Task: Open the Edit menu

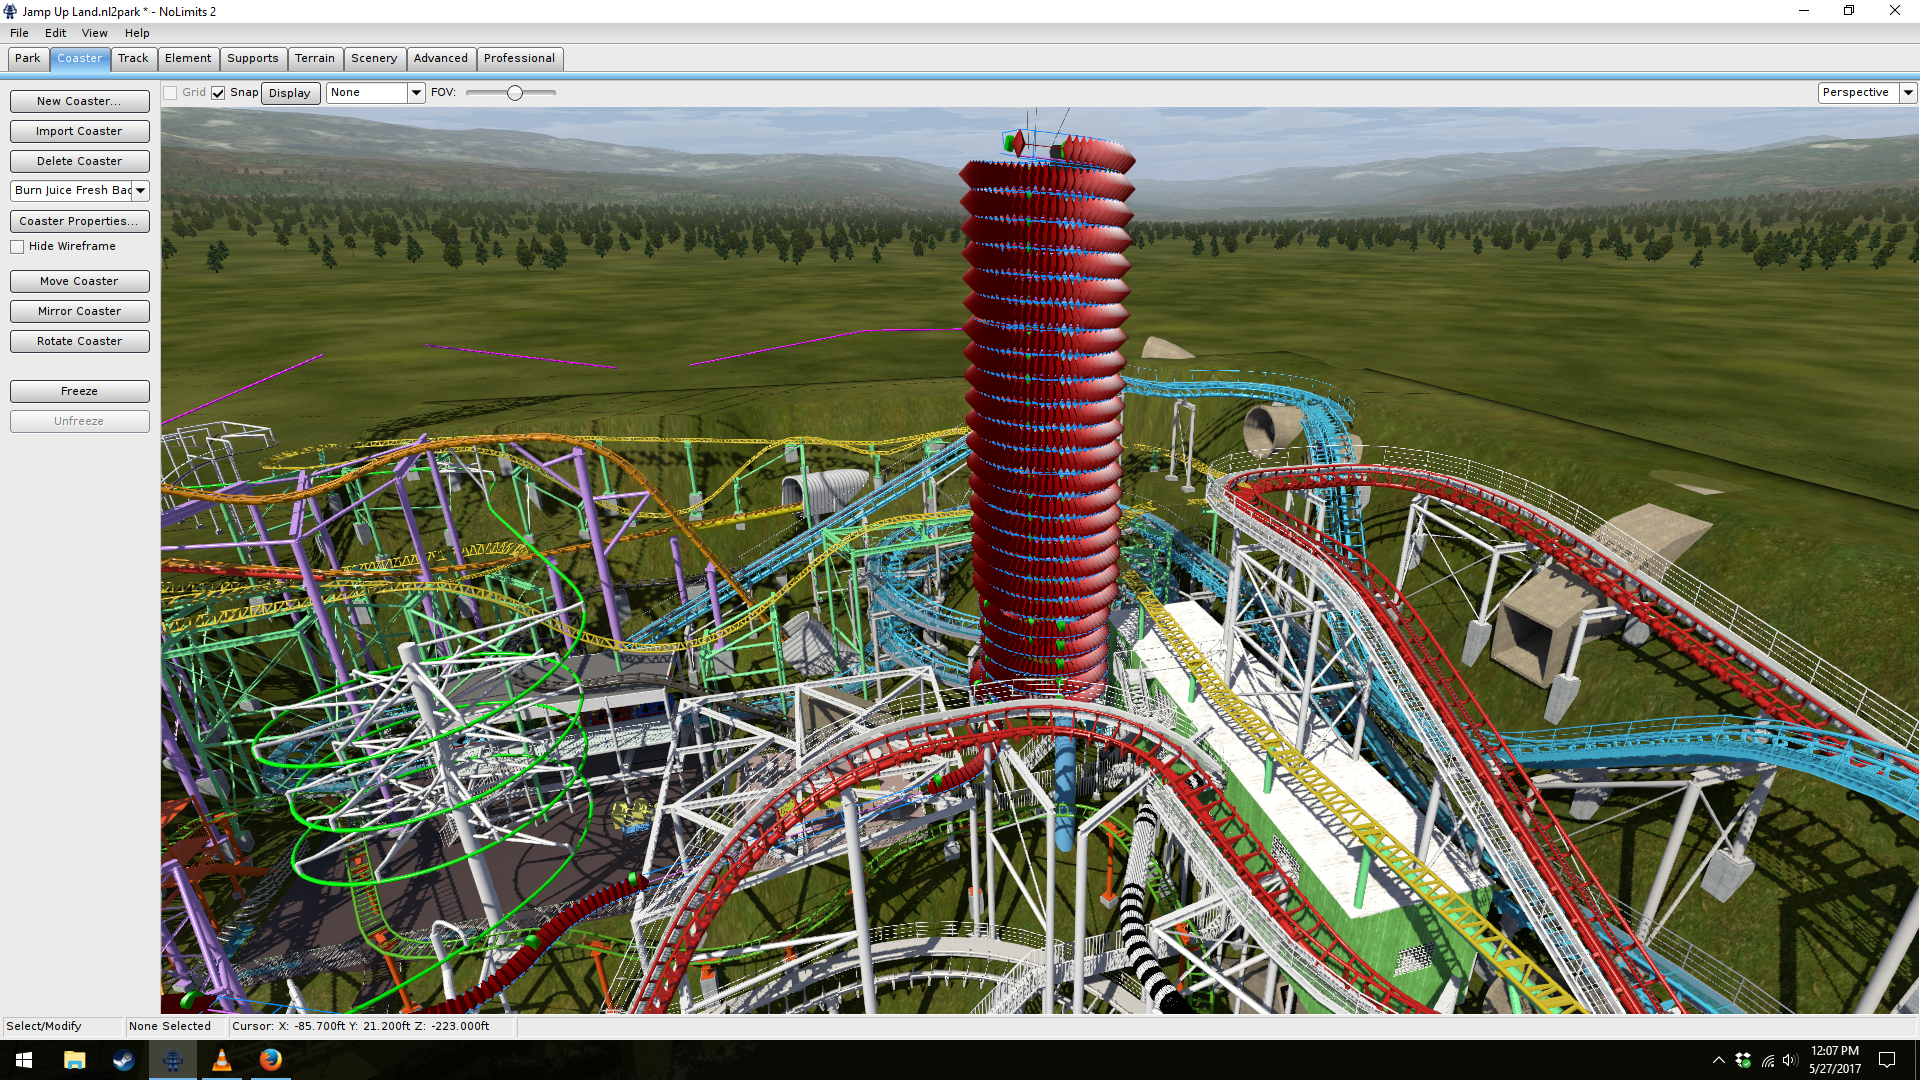Action: click(55, 33)
